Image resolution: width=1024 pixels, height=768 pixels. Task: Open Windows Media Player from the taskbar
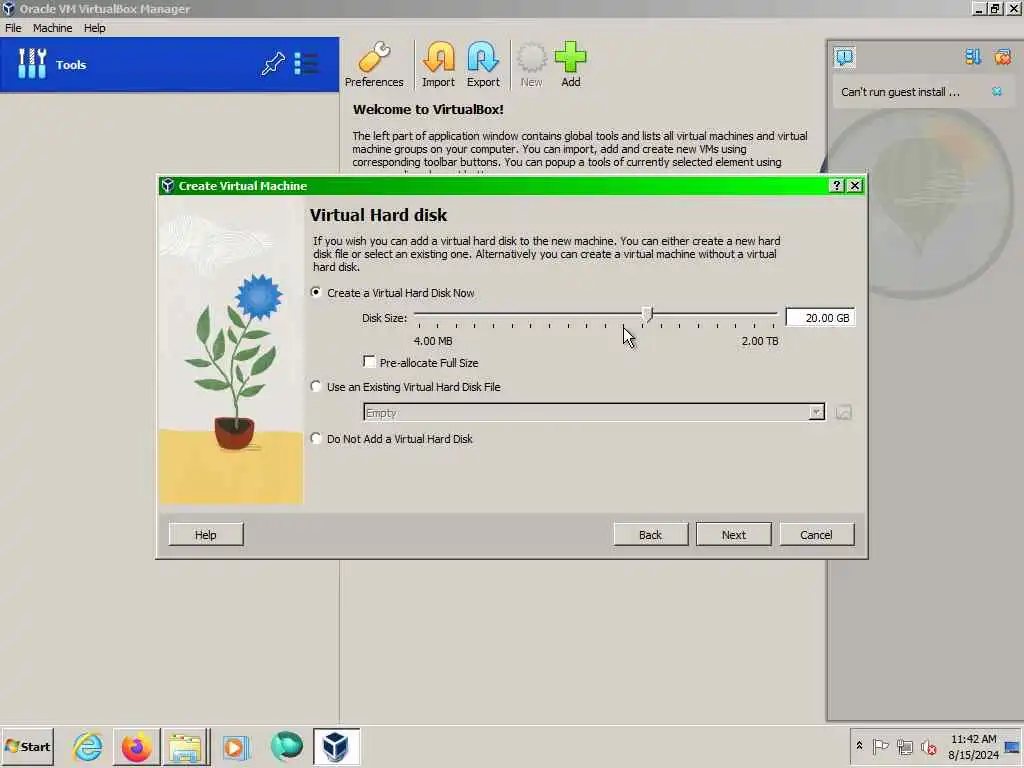click(x=236, y=746)
